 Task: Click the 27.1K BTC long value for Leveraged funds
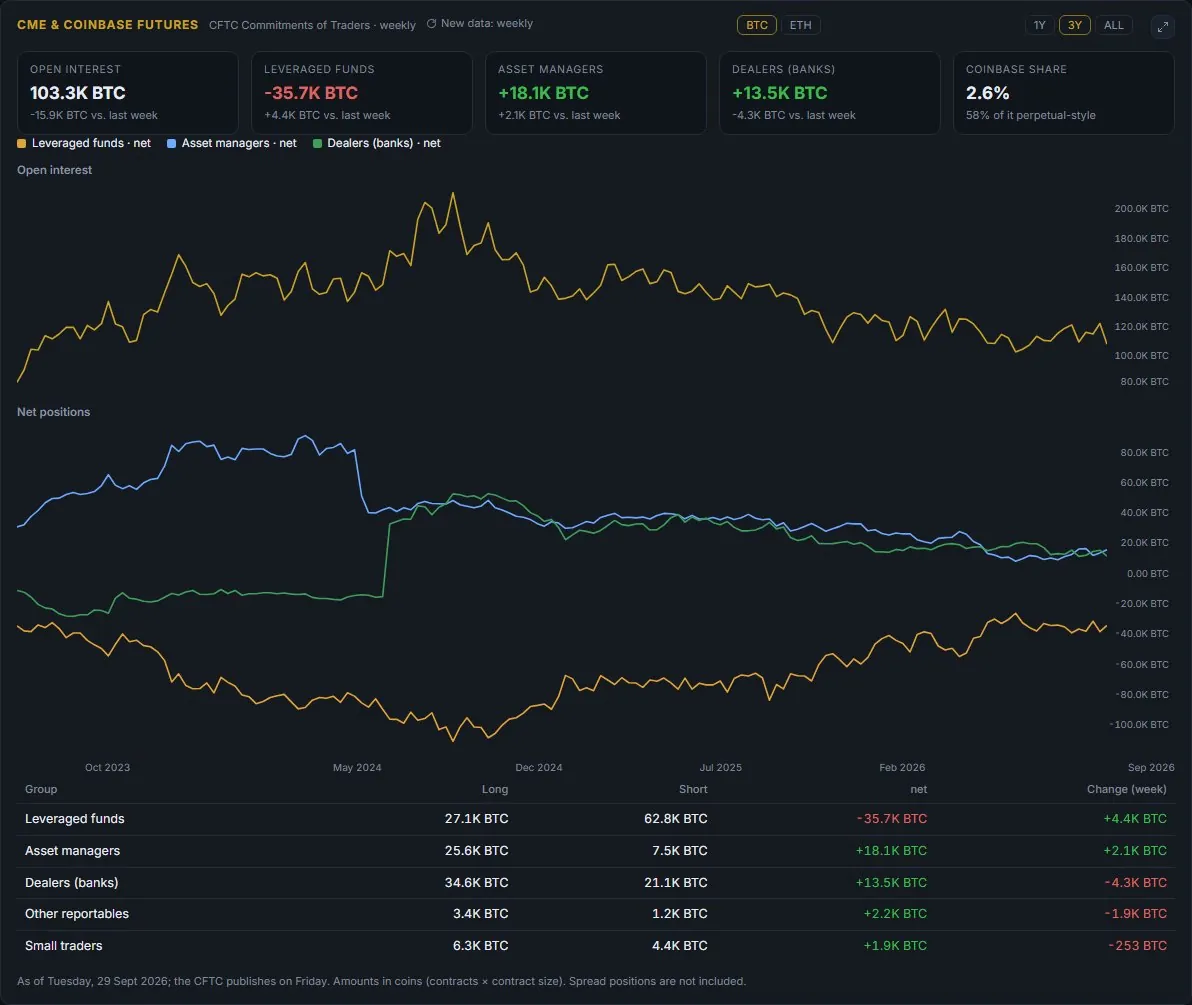[477, 819]
